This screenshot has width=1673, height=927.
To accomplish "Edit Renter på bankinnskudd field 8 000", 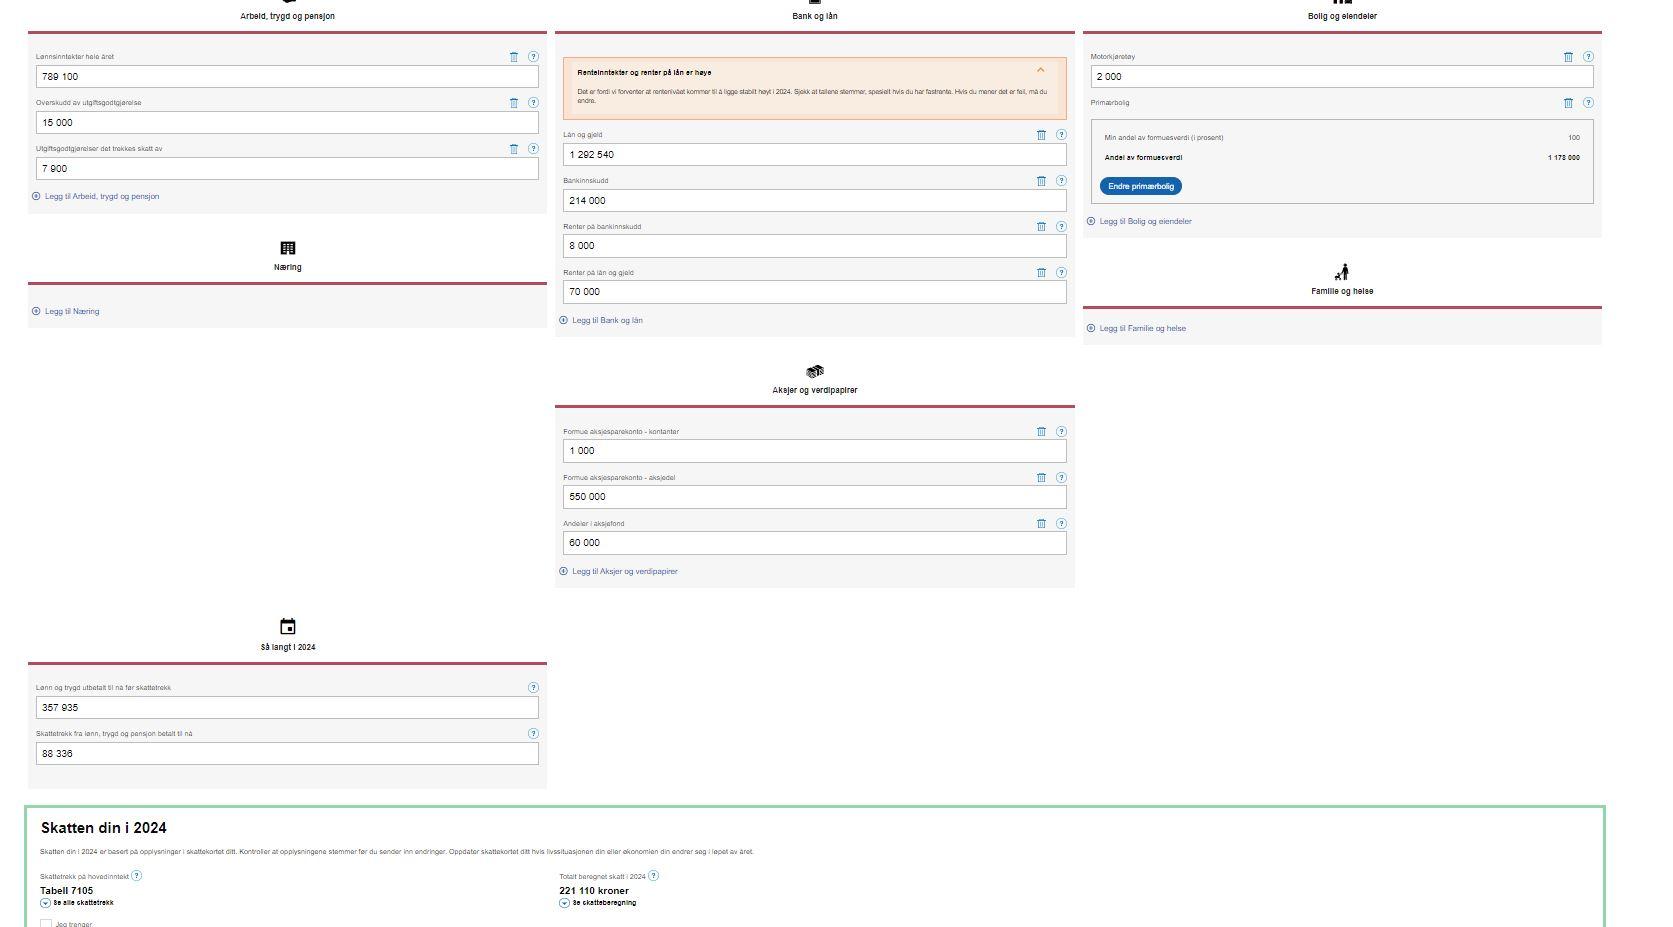I will pos(815,246).
